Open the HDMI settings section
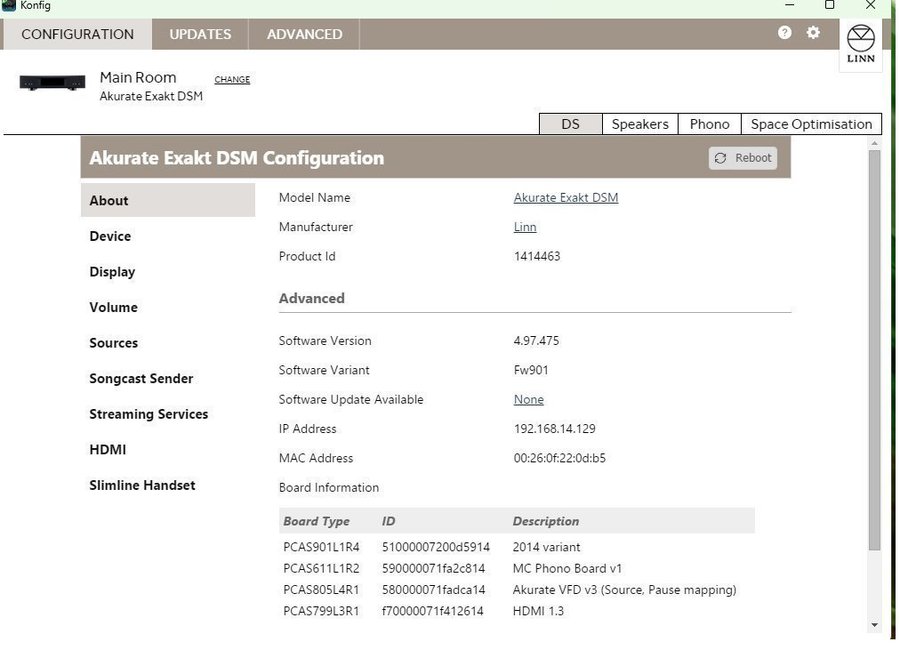 108,450
